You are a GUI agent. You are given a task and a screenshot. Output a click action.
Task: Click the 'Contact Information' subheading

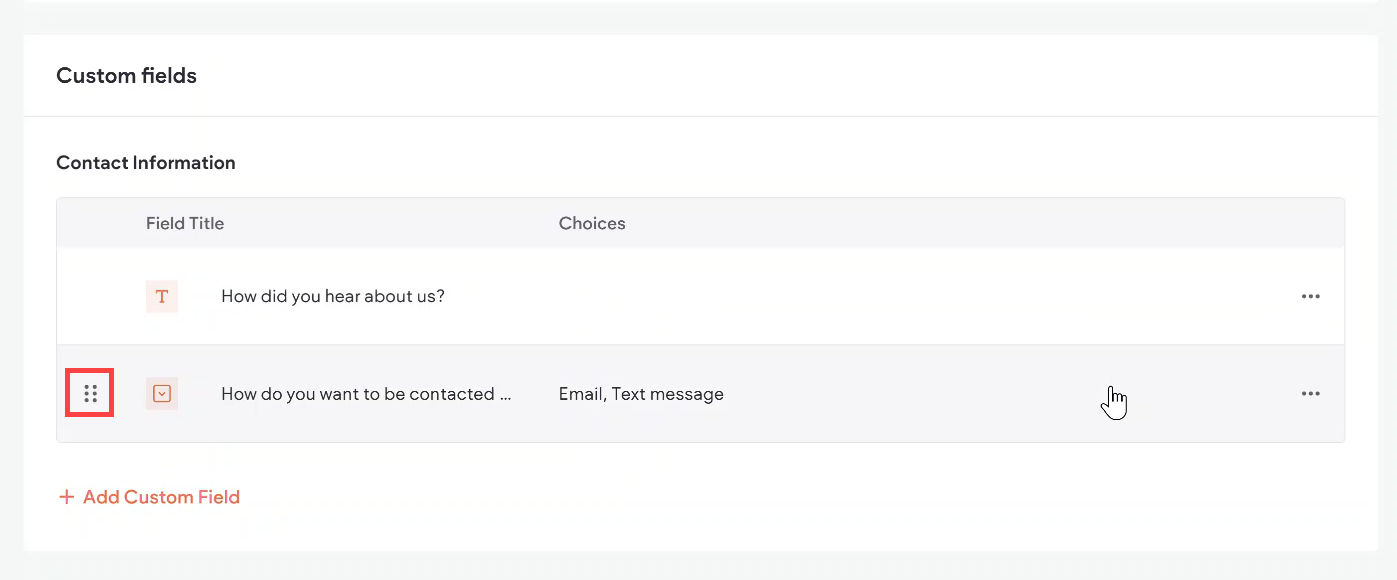click(146, 163)
